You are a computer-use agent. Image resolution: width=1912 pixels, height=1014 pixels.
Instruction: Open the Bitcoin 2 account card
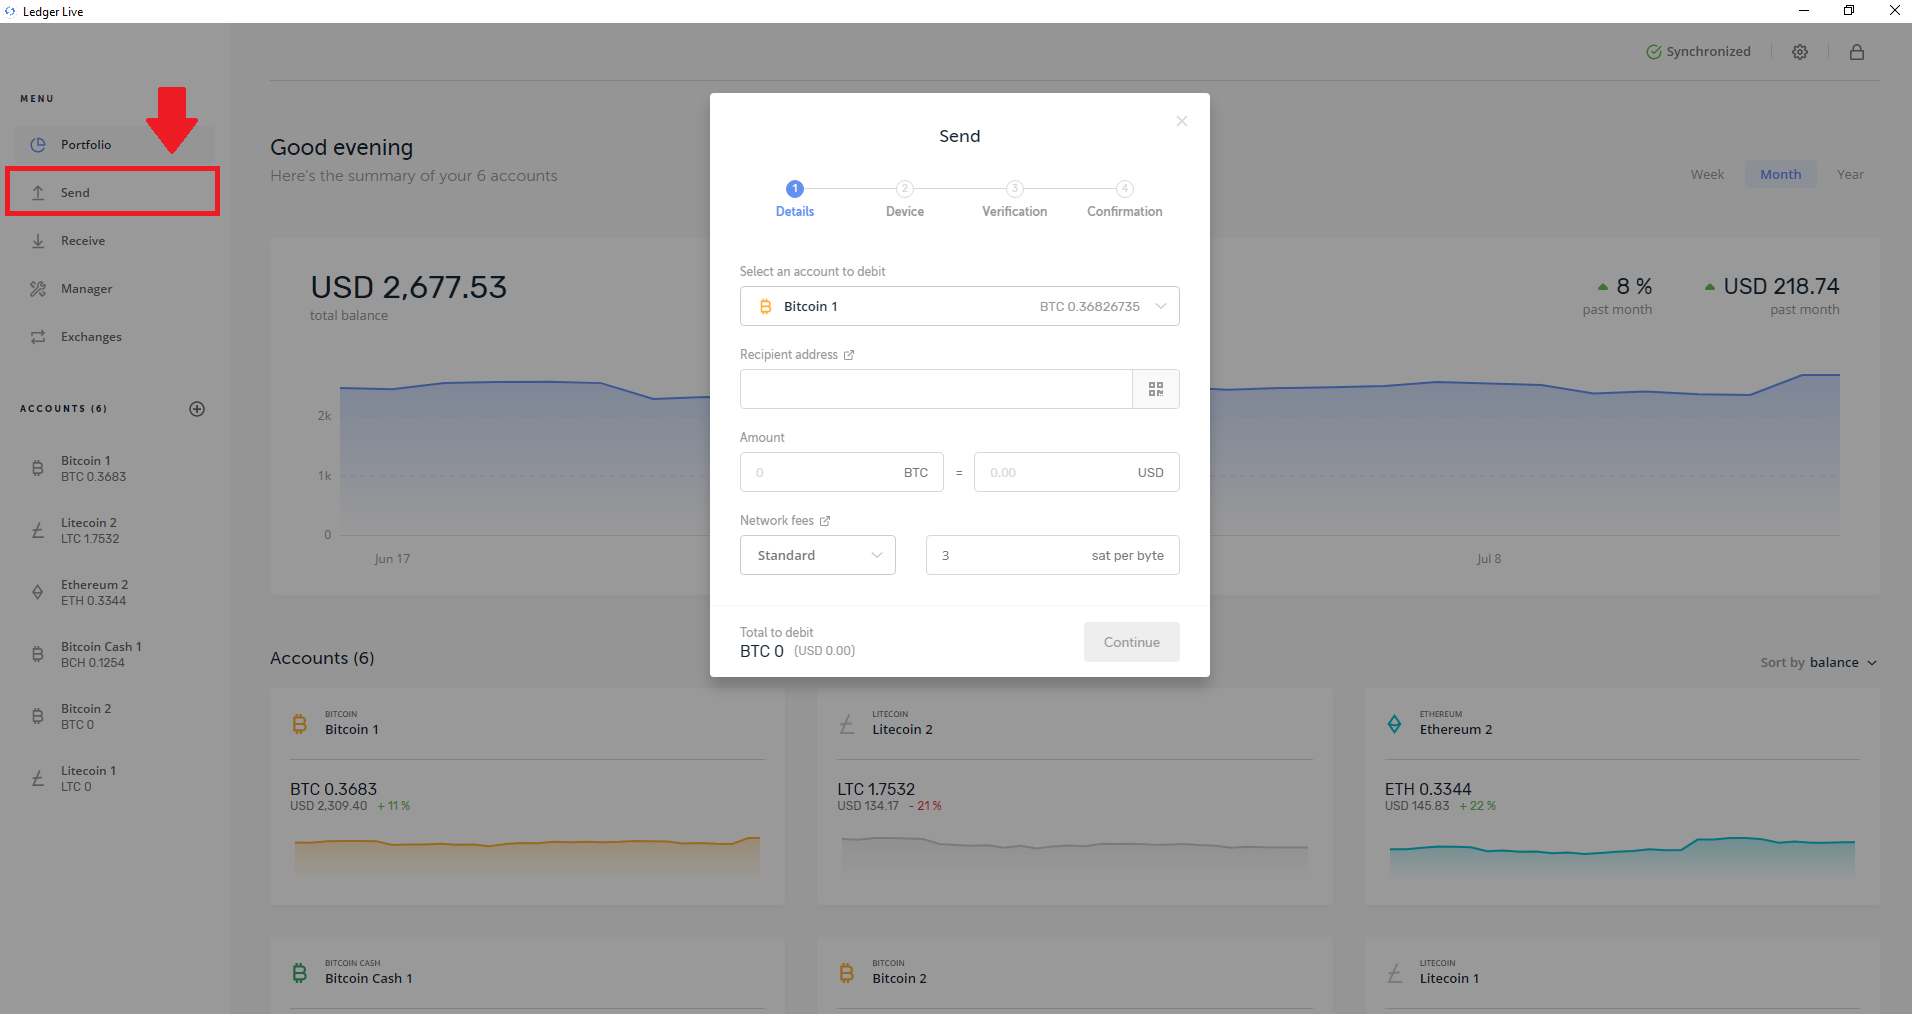[1075, 975]
